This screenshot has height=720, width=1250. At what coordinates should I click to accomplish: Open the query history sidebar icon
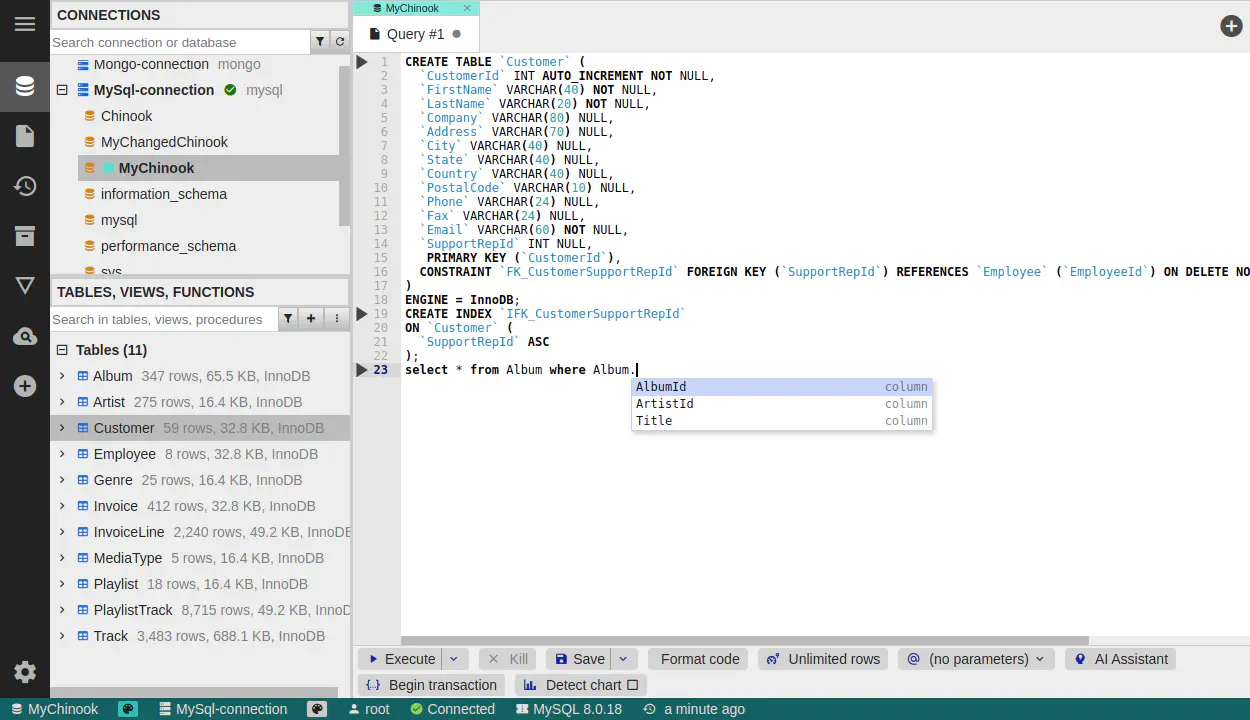(25, 186)
